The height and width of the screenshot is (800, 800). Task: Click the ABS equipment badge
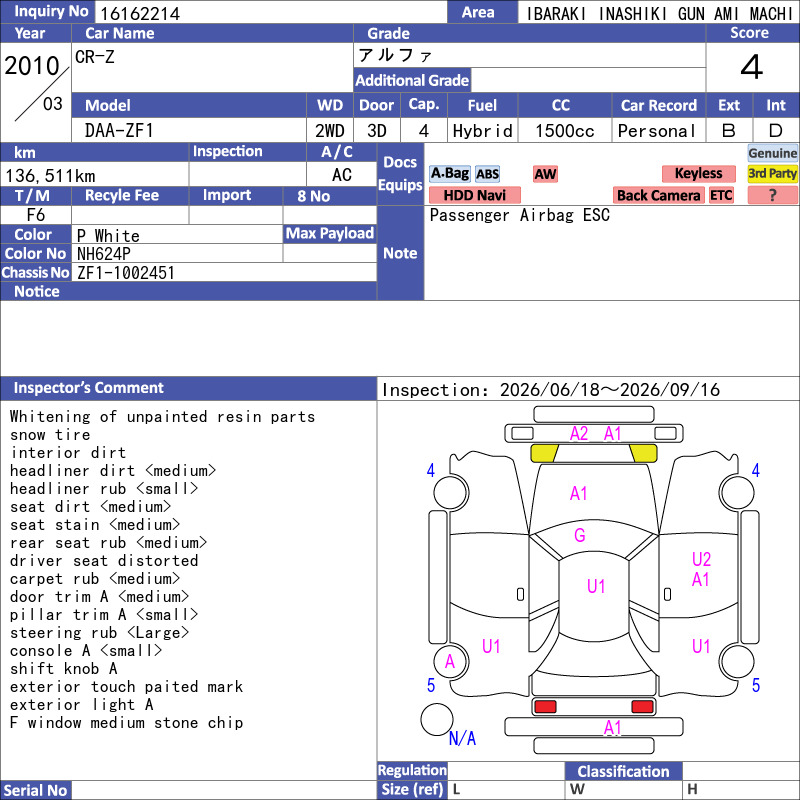pyautogui.click(x=487, y=174)
